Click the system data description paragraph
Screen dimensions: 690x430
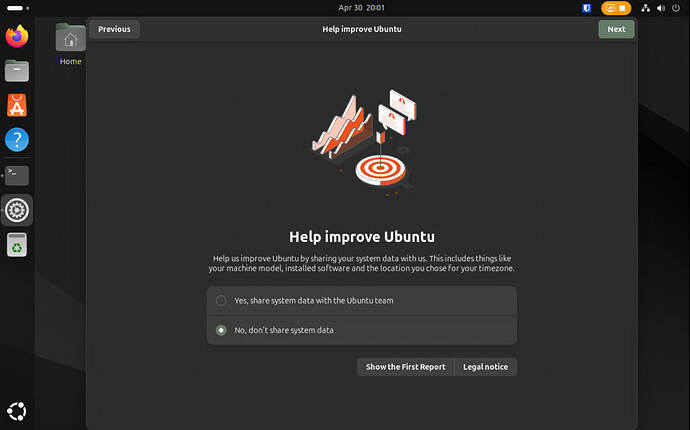pos(362,263)
